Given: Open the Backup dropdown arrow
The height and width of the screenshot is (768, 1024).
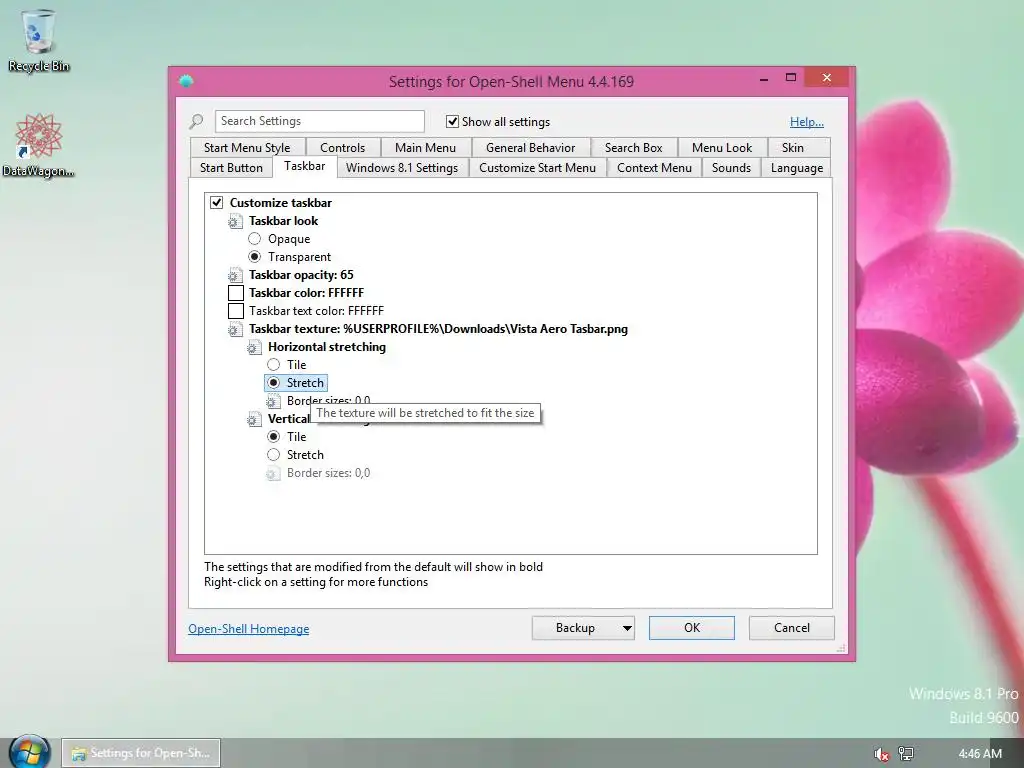Looking at the screenshot, I should point(627,628).
